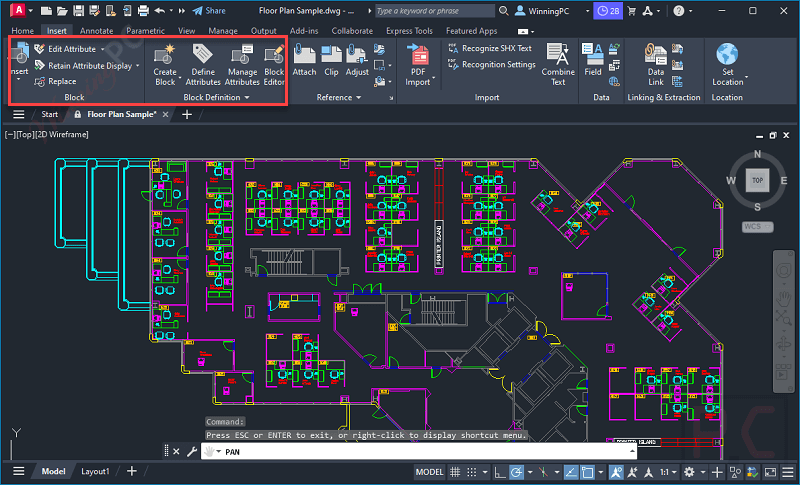Click the Clean Screen icon in status bar
This screenshot has height=485, width=800.
click(770, 472)
